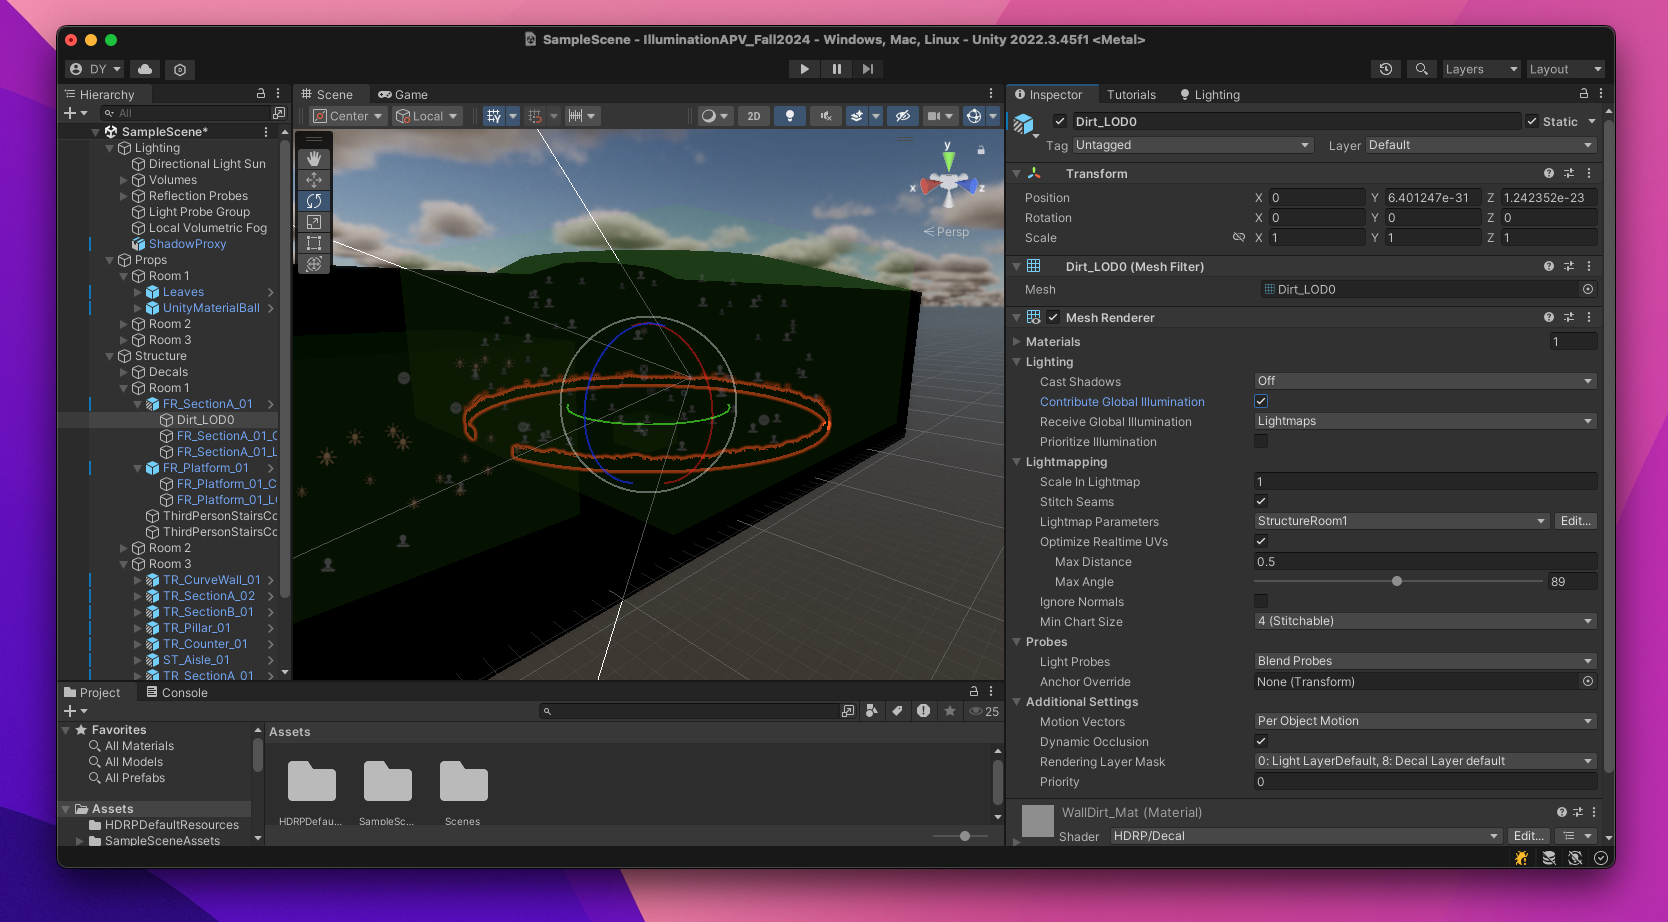This screenshot has width=1668, height=922.
Task: Open Tag Untagged dropdown
Action: (x=1192, y=145)
